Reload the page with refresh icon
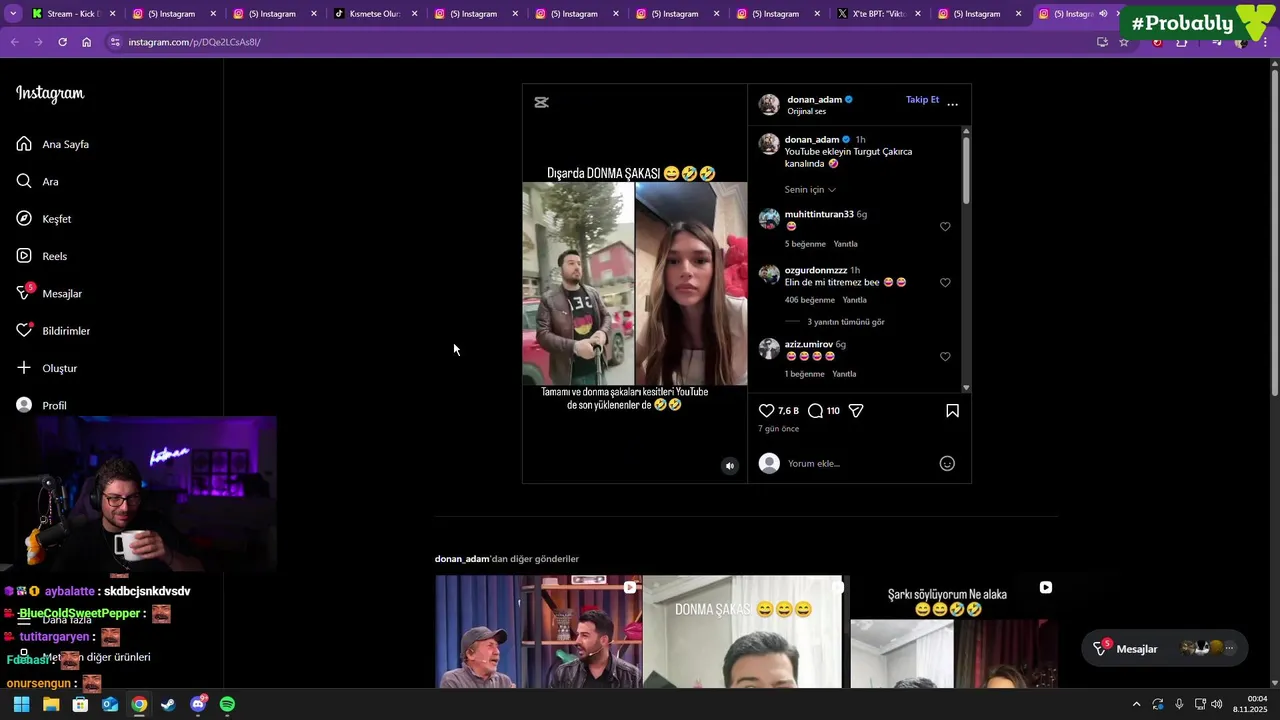This screenshot has width=1280, height=720. pos(62,42)
